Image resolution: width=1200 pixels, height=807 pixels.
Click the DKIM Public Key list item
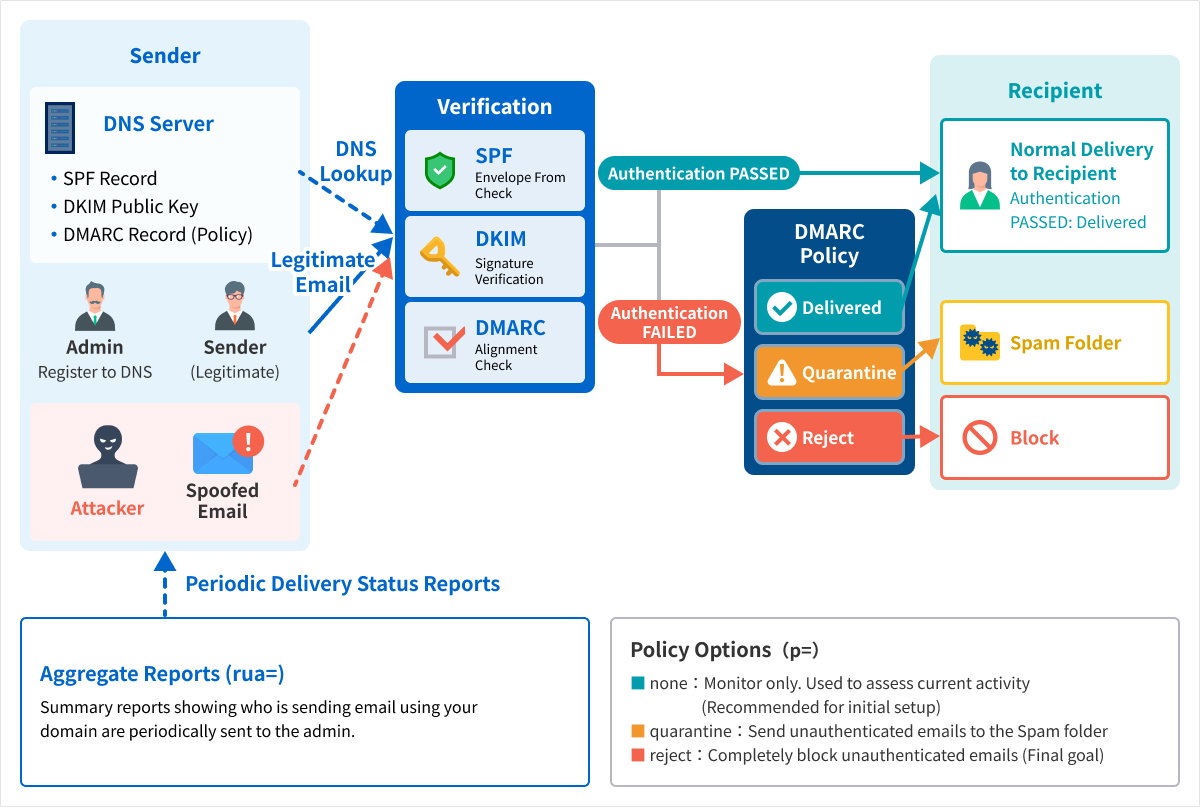pyautogui.click(x=130, y=207)
